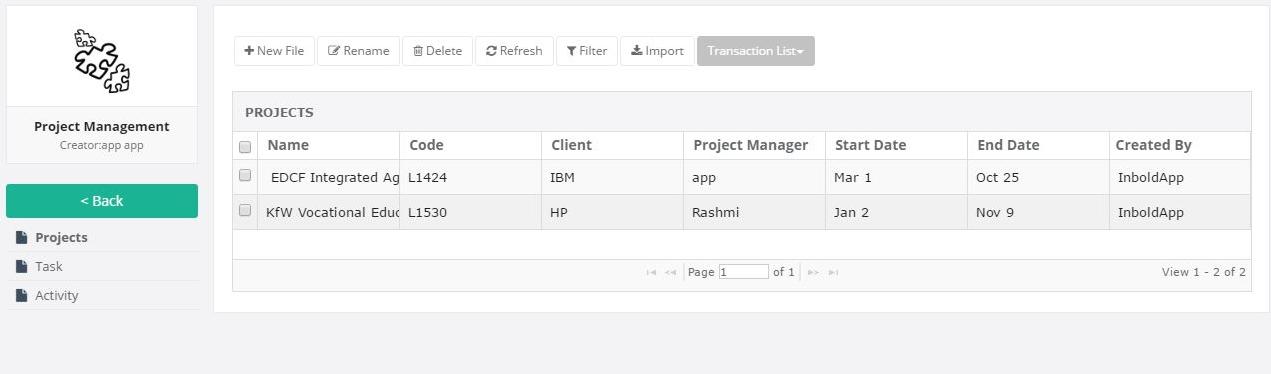Select the KfW Vocational Educ project name
The width and height of the screenshot is (1271, 374).
[329, 212]
